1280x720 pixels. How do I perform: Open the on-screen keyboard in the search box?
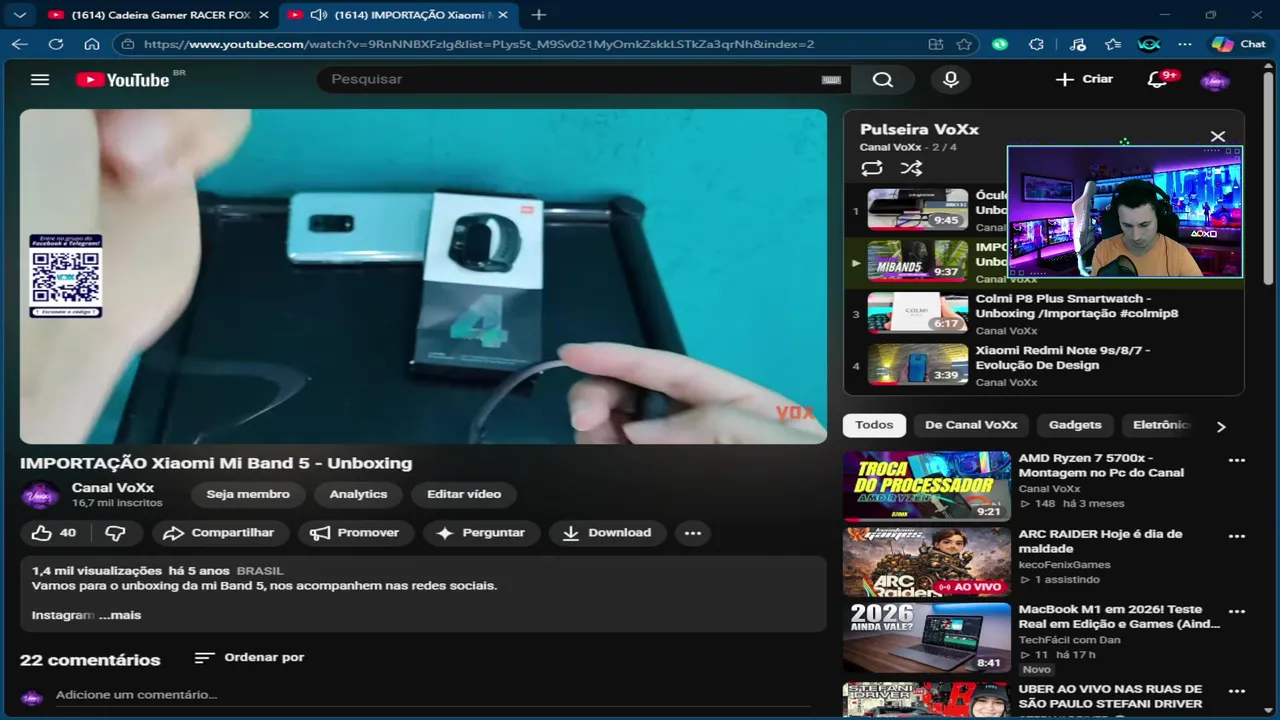click(x=831, y=80)
